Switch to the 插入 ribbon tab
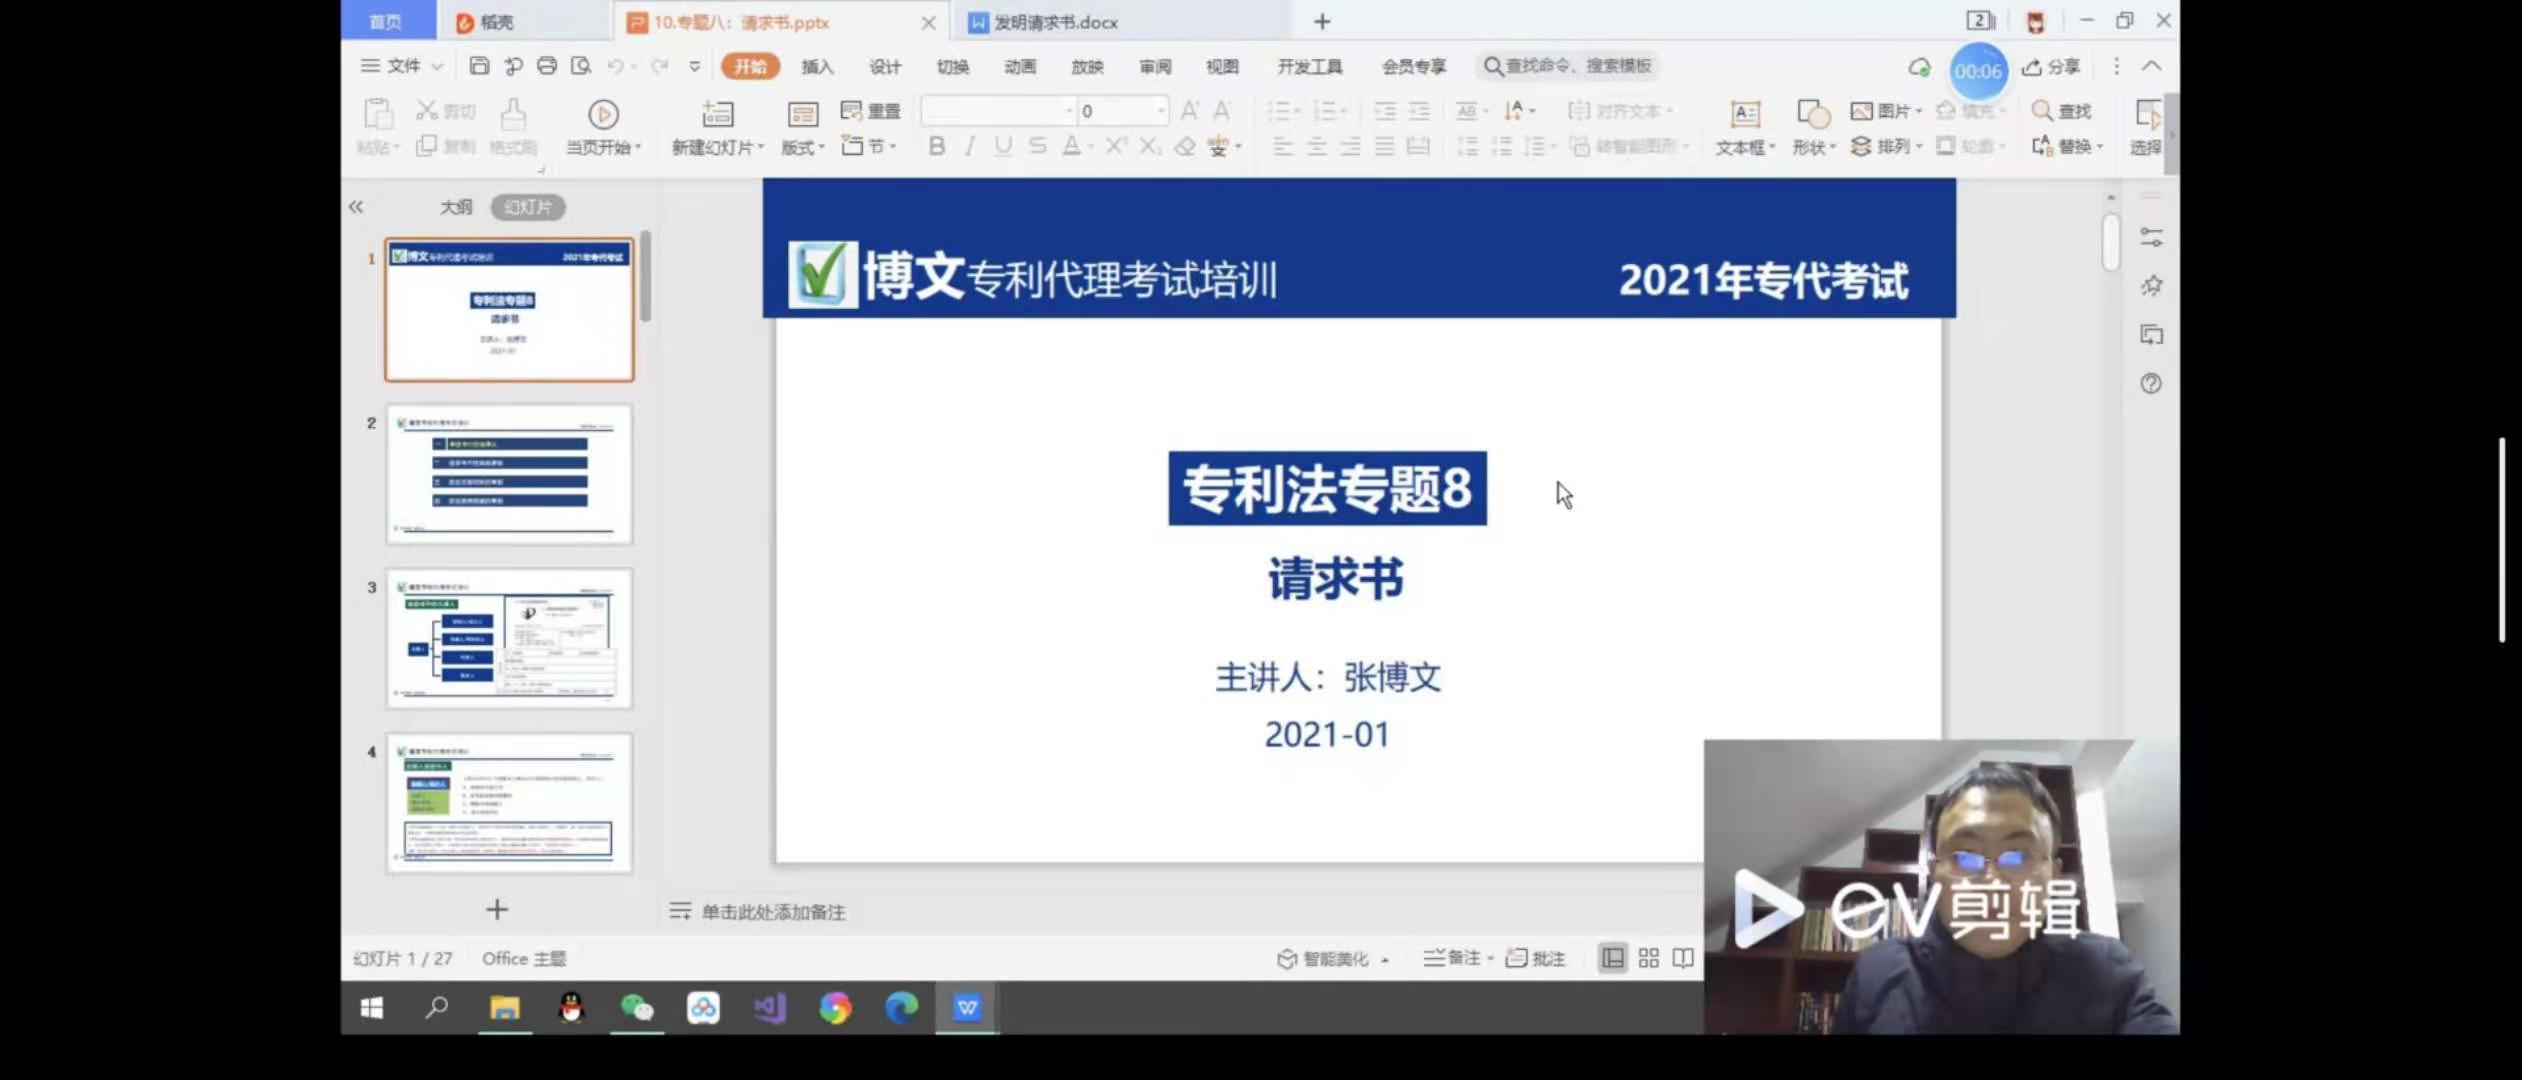Screen dimensions: 2522x1080 click(x=817, y=66)
